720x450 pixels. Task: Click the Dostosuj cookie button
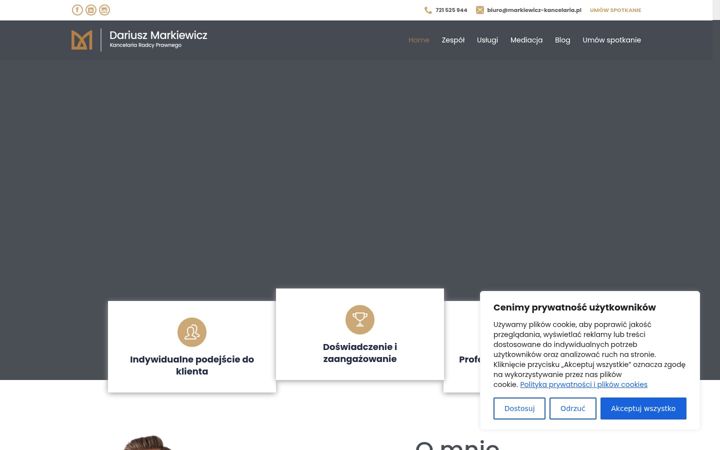coord(519,408)
